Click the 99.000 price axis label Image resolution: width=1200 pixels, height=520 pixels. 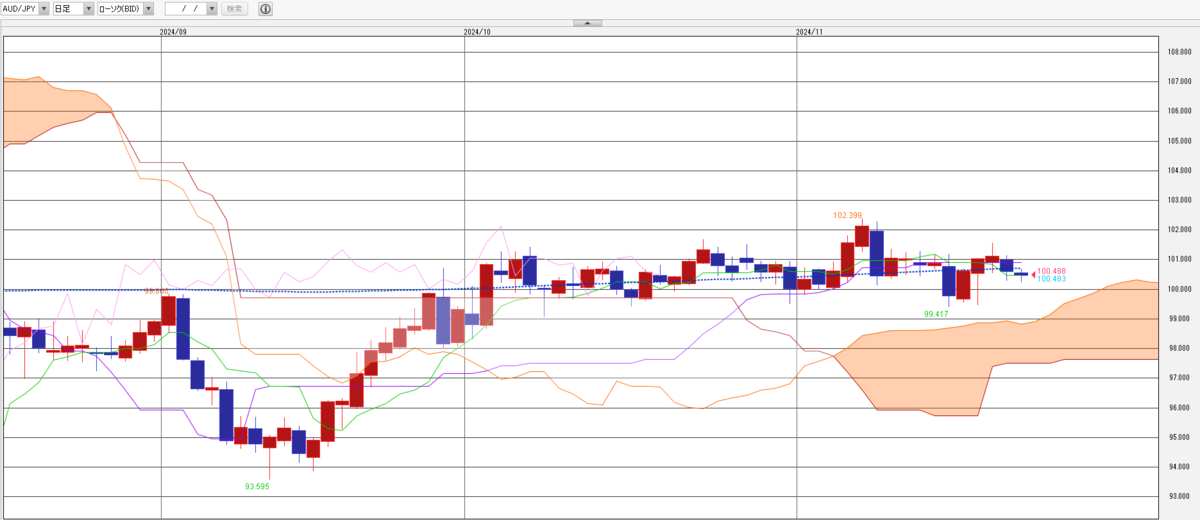pos(1181,319)
